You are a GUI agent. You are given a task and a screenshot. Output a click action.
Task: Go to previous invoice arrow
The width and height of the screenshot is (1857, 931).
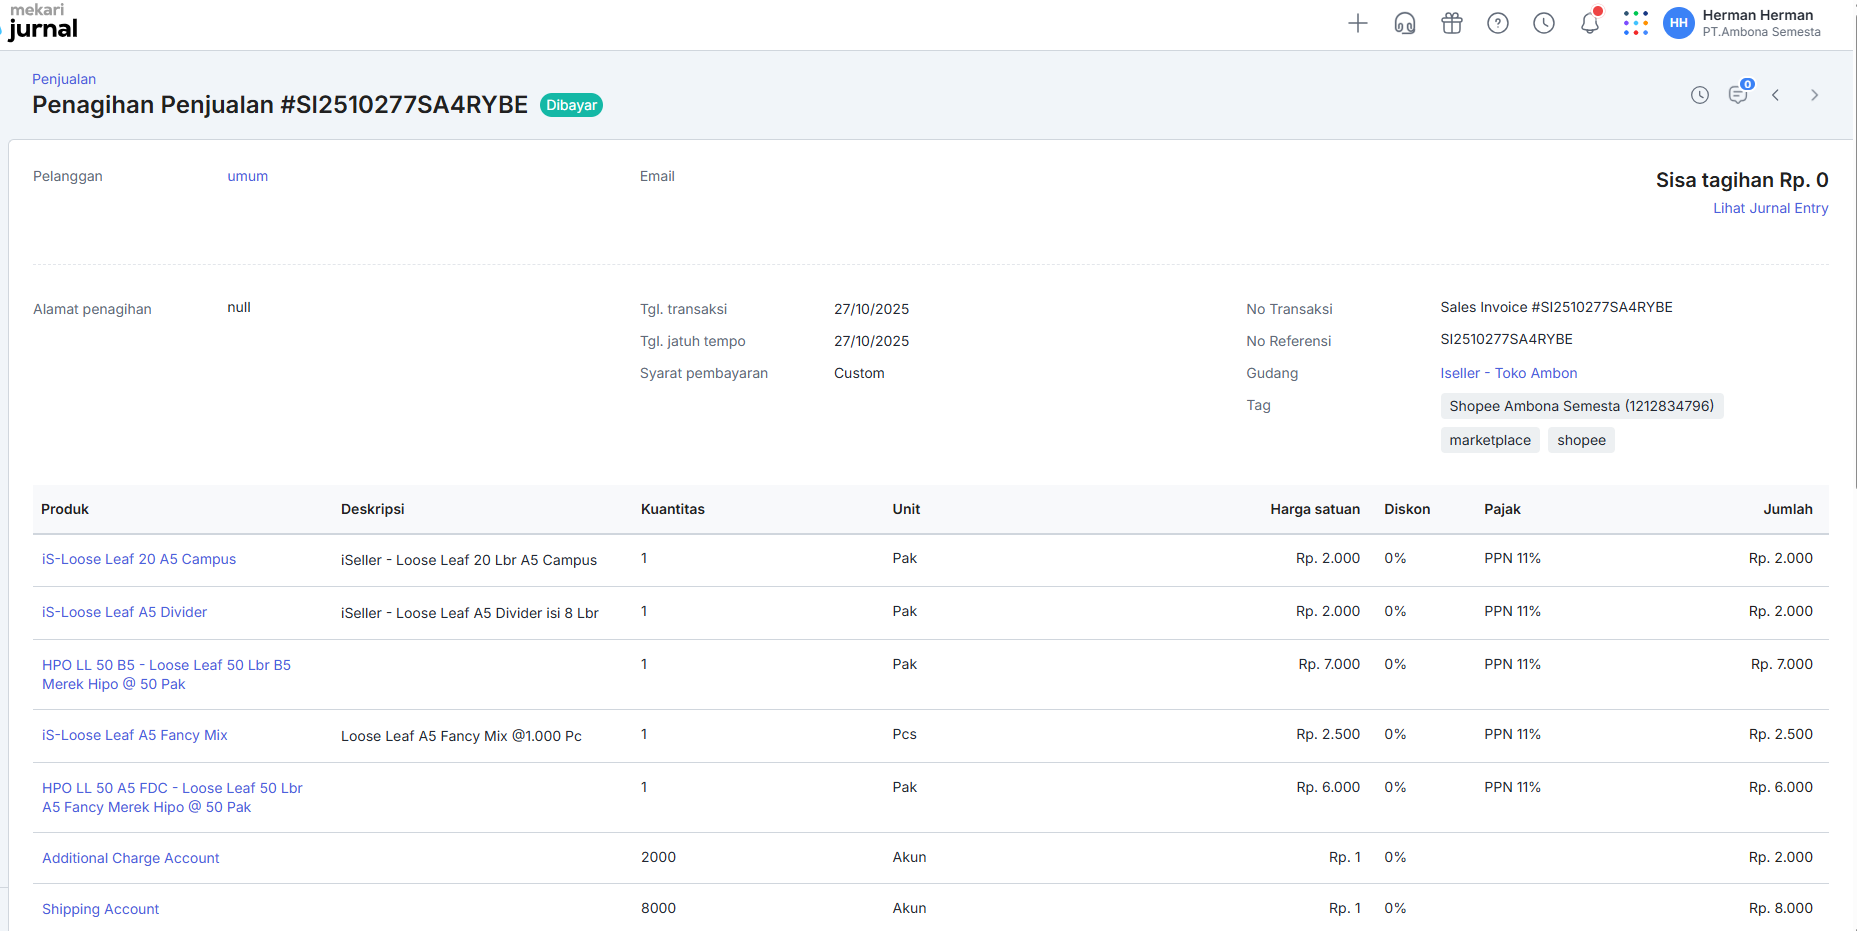(x=1776, y=95)
